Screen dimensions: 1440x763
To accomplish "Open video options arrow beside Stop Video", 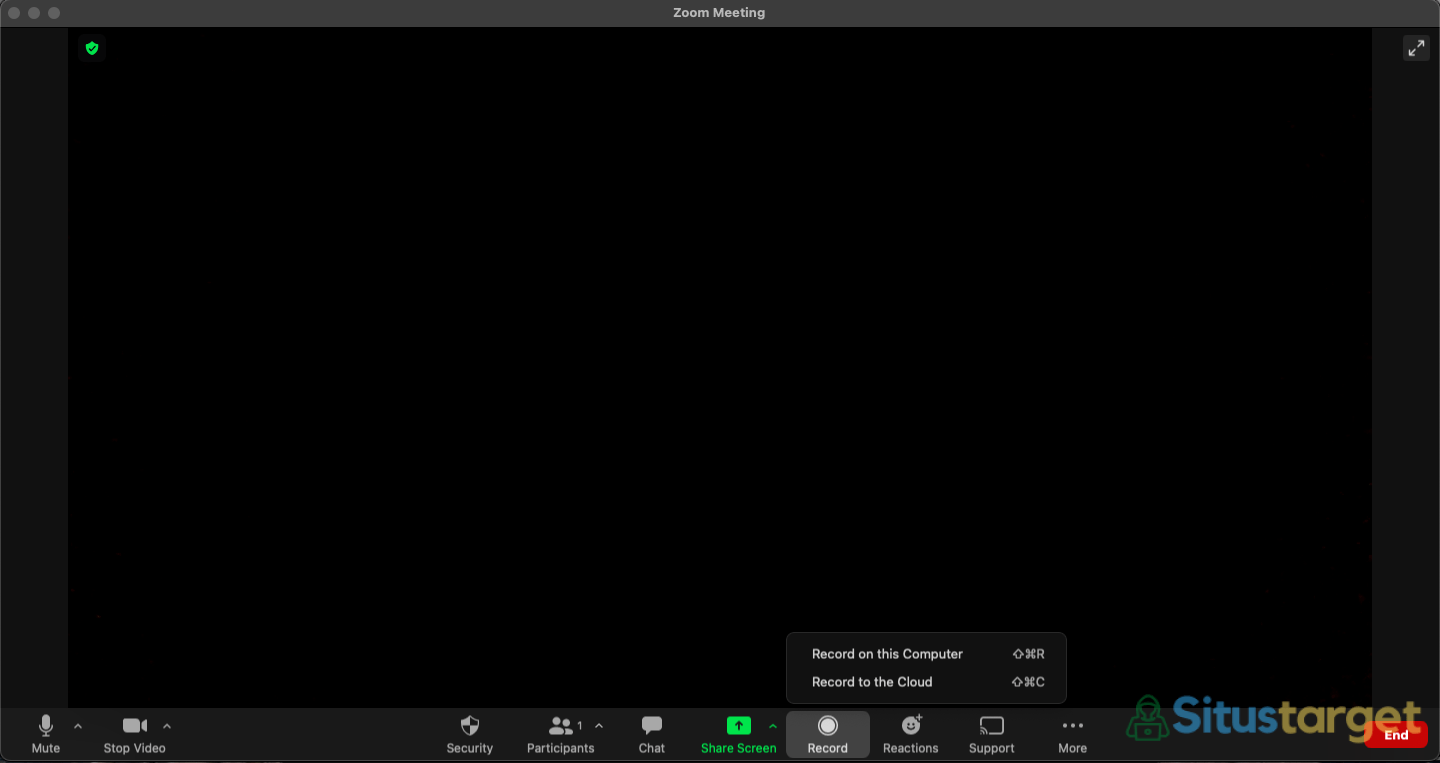I will tap(167, 726).
